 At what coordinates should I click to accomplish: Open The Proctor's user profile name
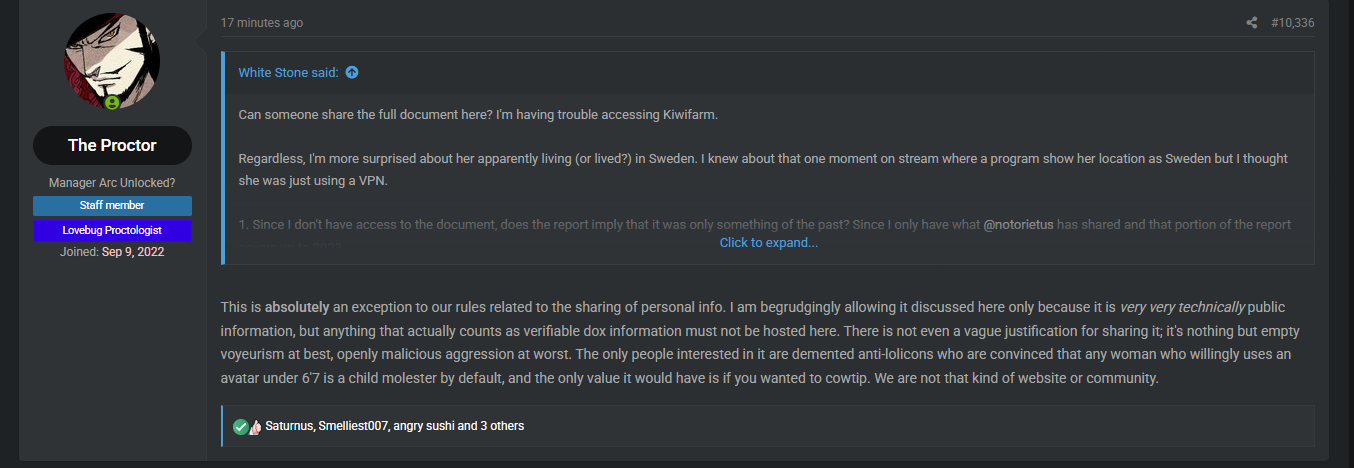(112, 145)
